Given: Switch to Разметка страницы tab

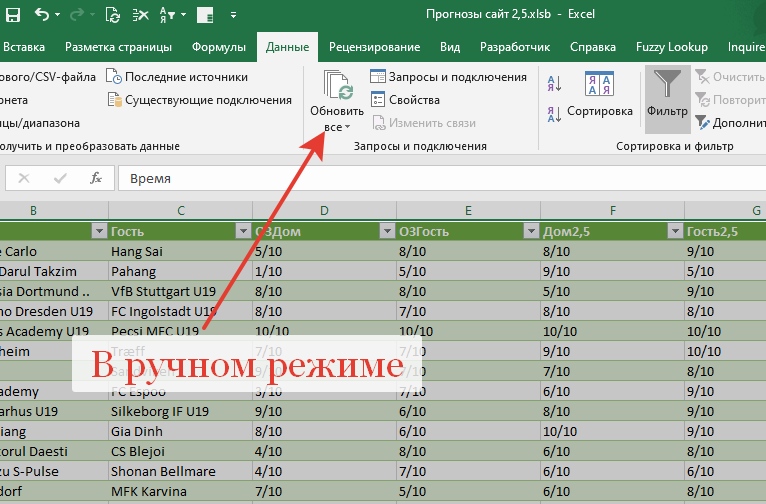Looking at the screenshot, I should (x=118, y=47).
